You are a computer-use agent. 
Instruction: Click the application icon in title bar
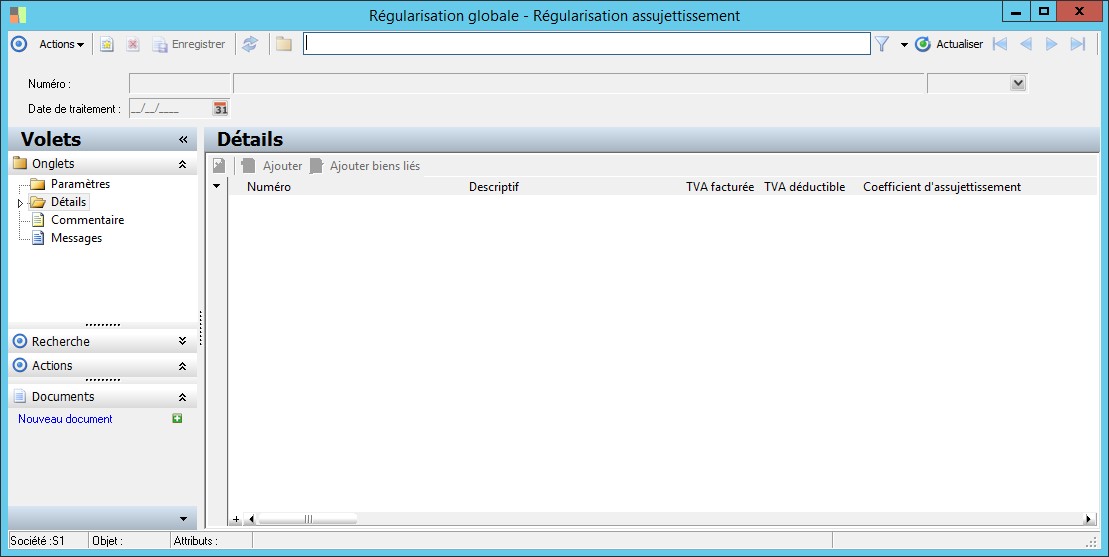click(x=18, y=15)
